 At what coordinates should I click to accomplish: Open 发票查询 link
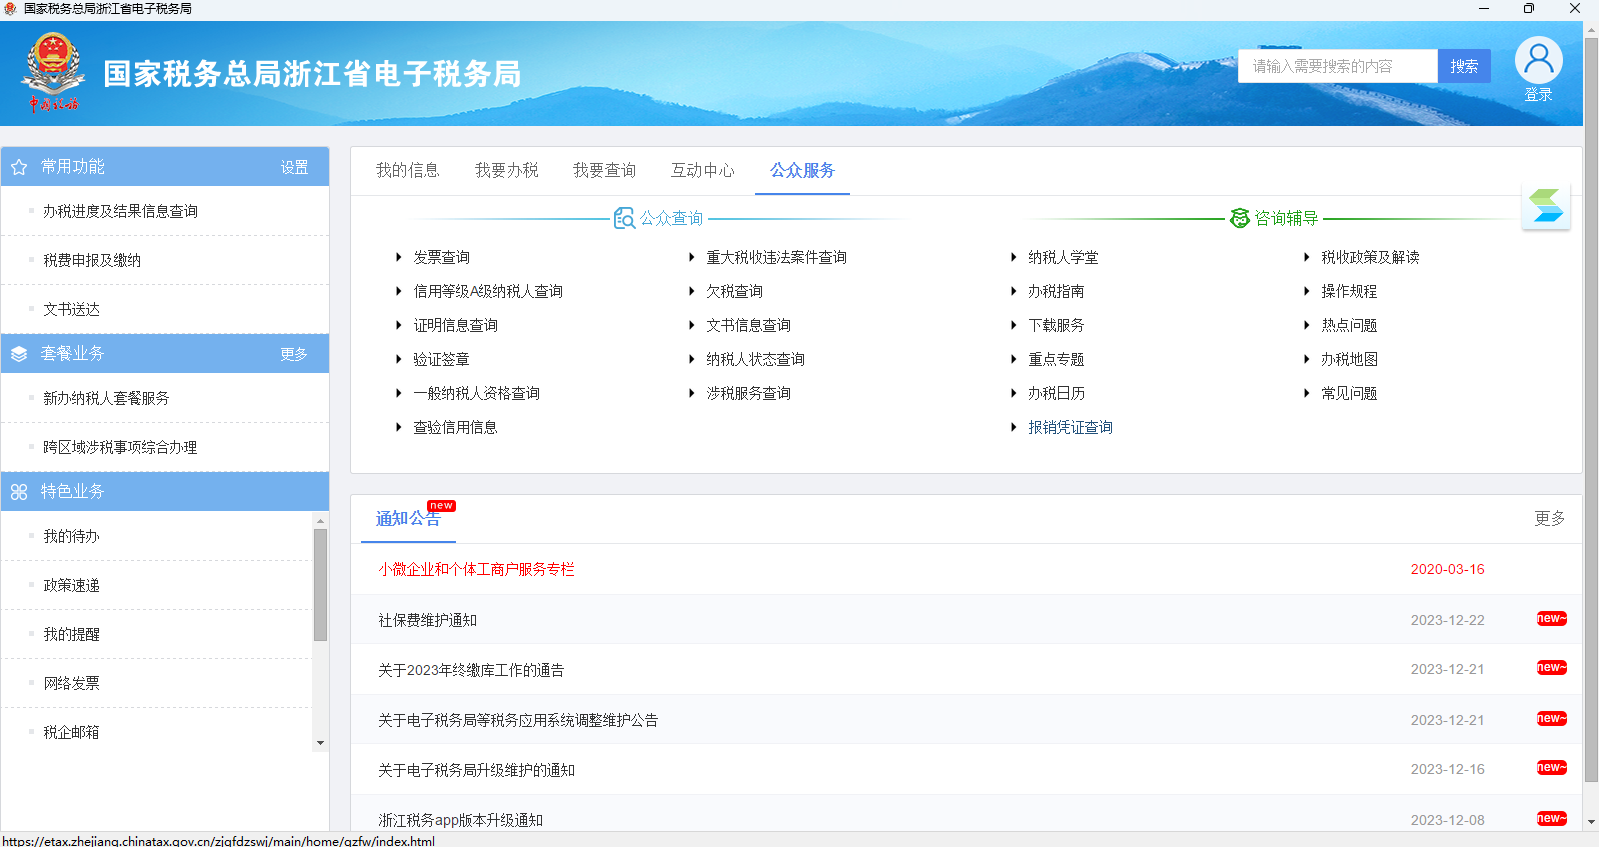(x=441, y=257)
